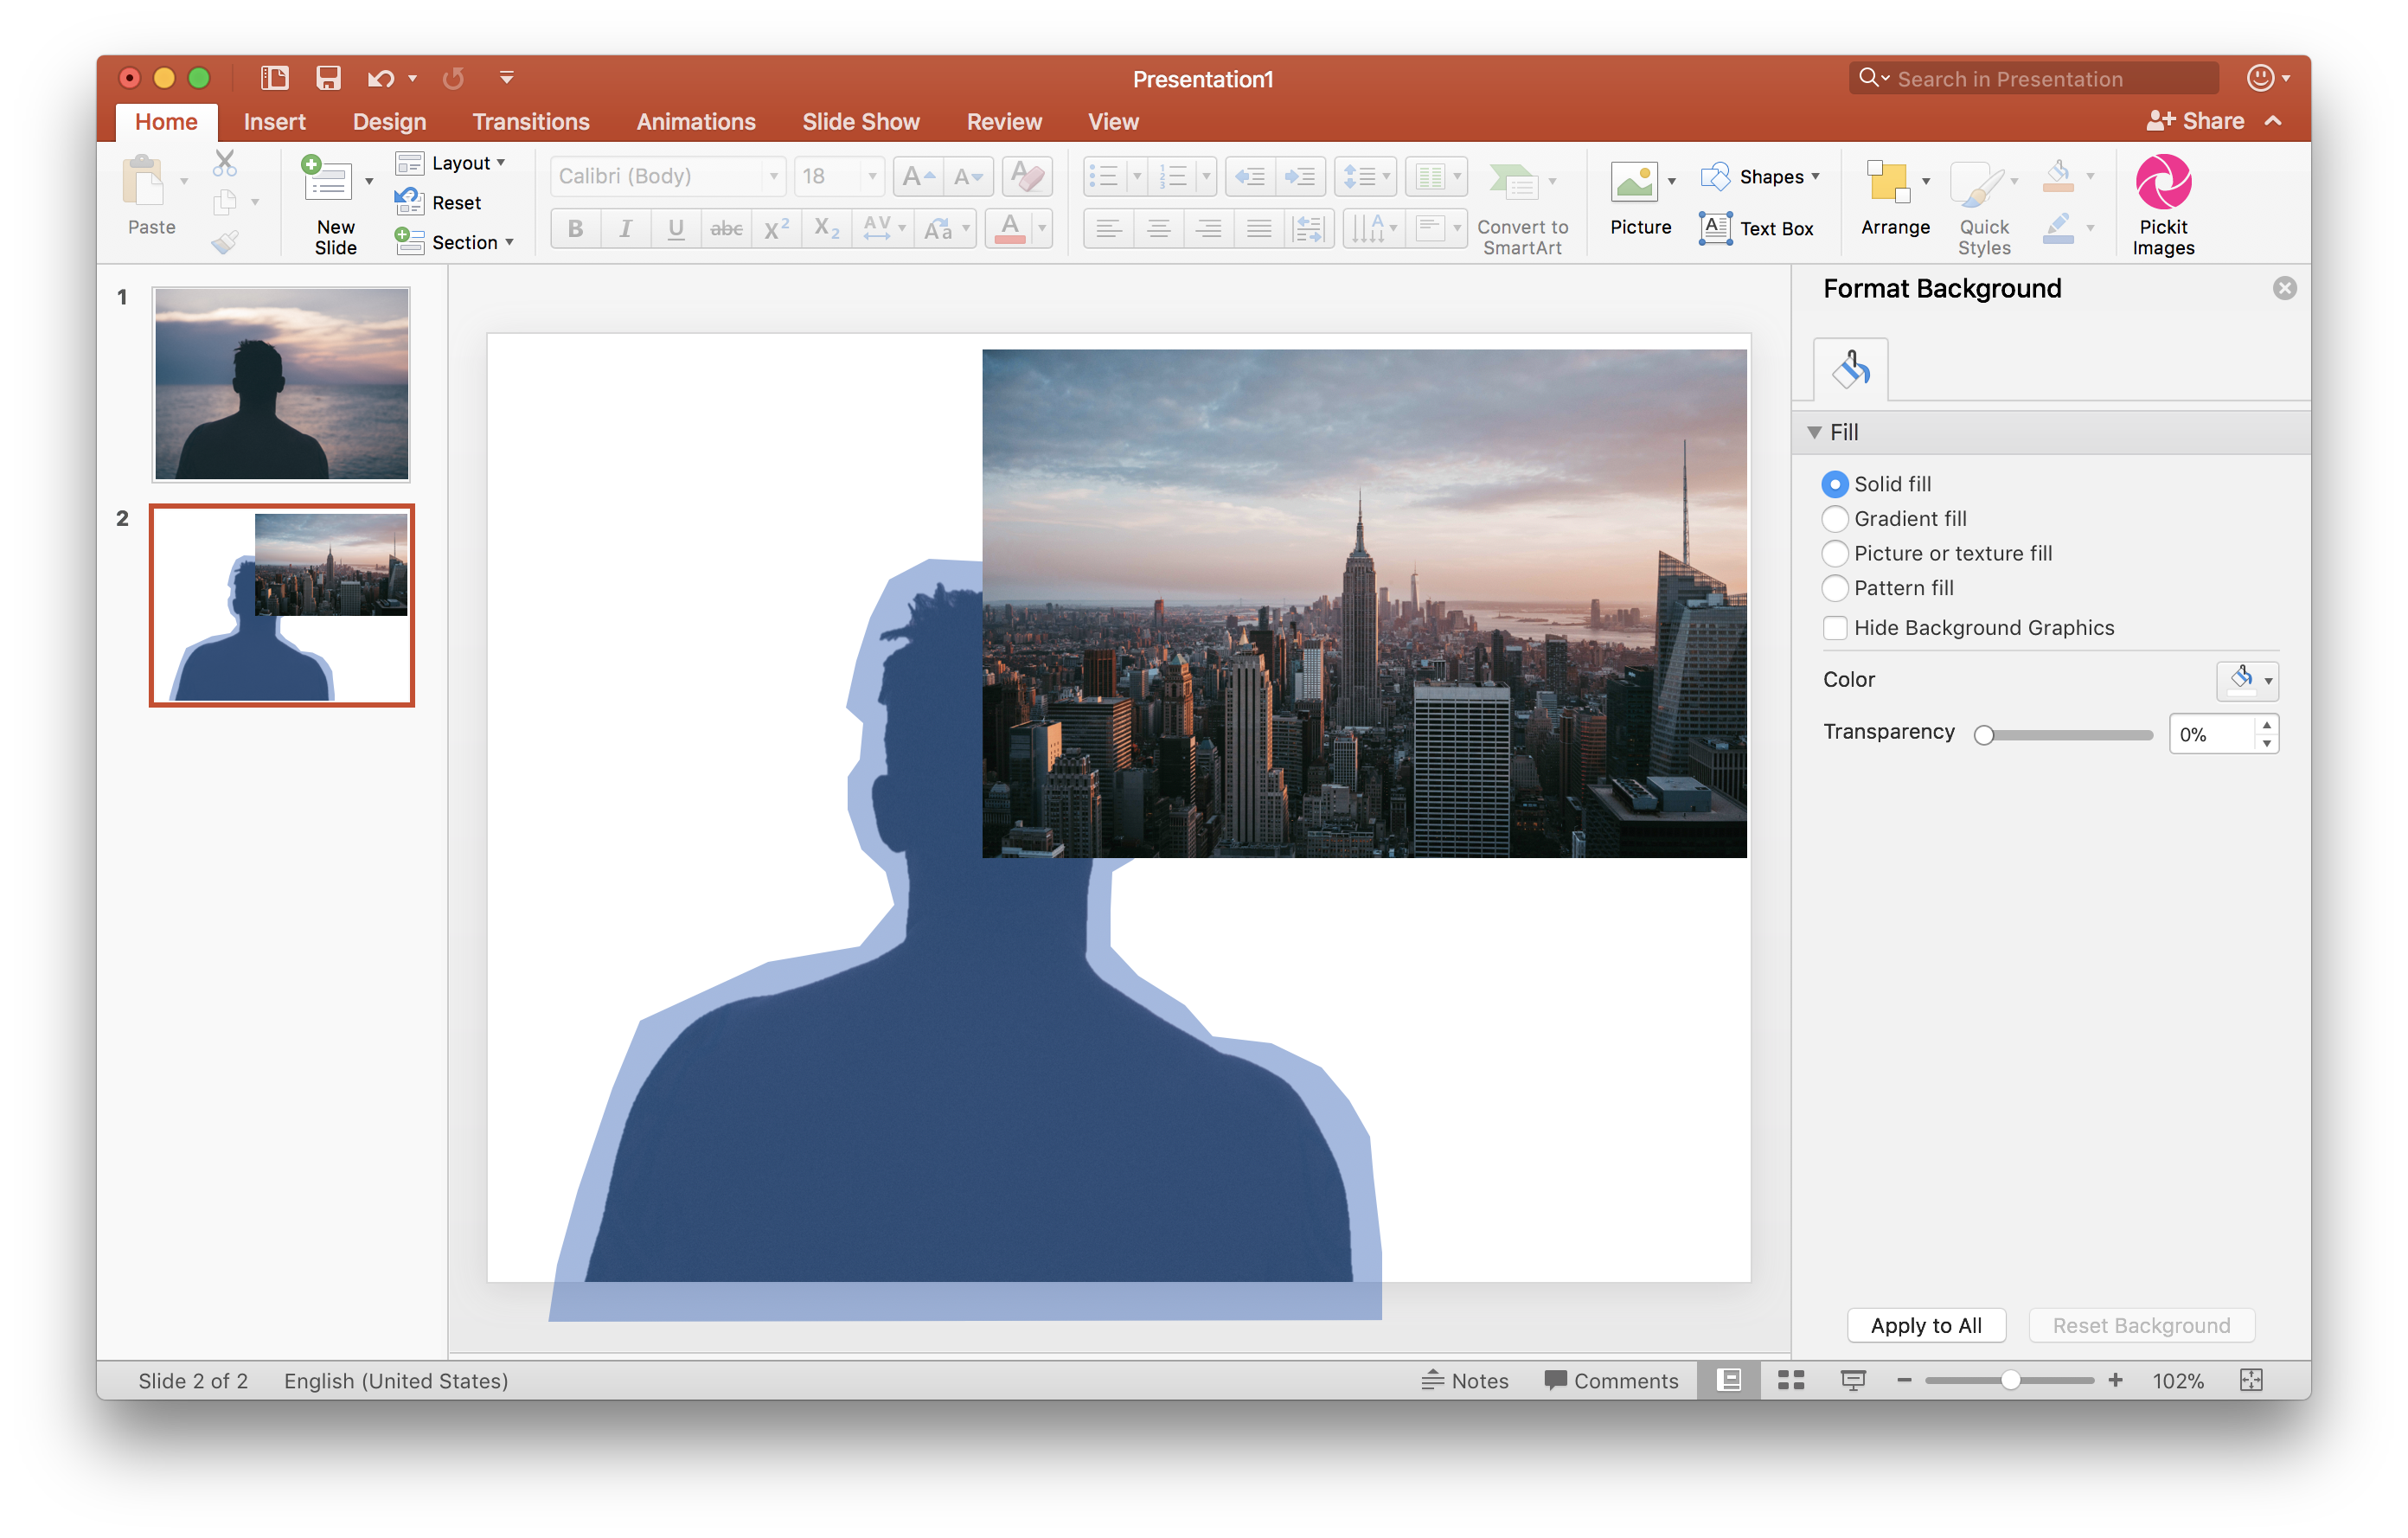Adjust the Transparency slider
This screenshot has width=2408, height=1538.
[x=1984, y=734]
